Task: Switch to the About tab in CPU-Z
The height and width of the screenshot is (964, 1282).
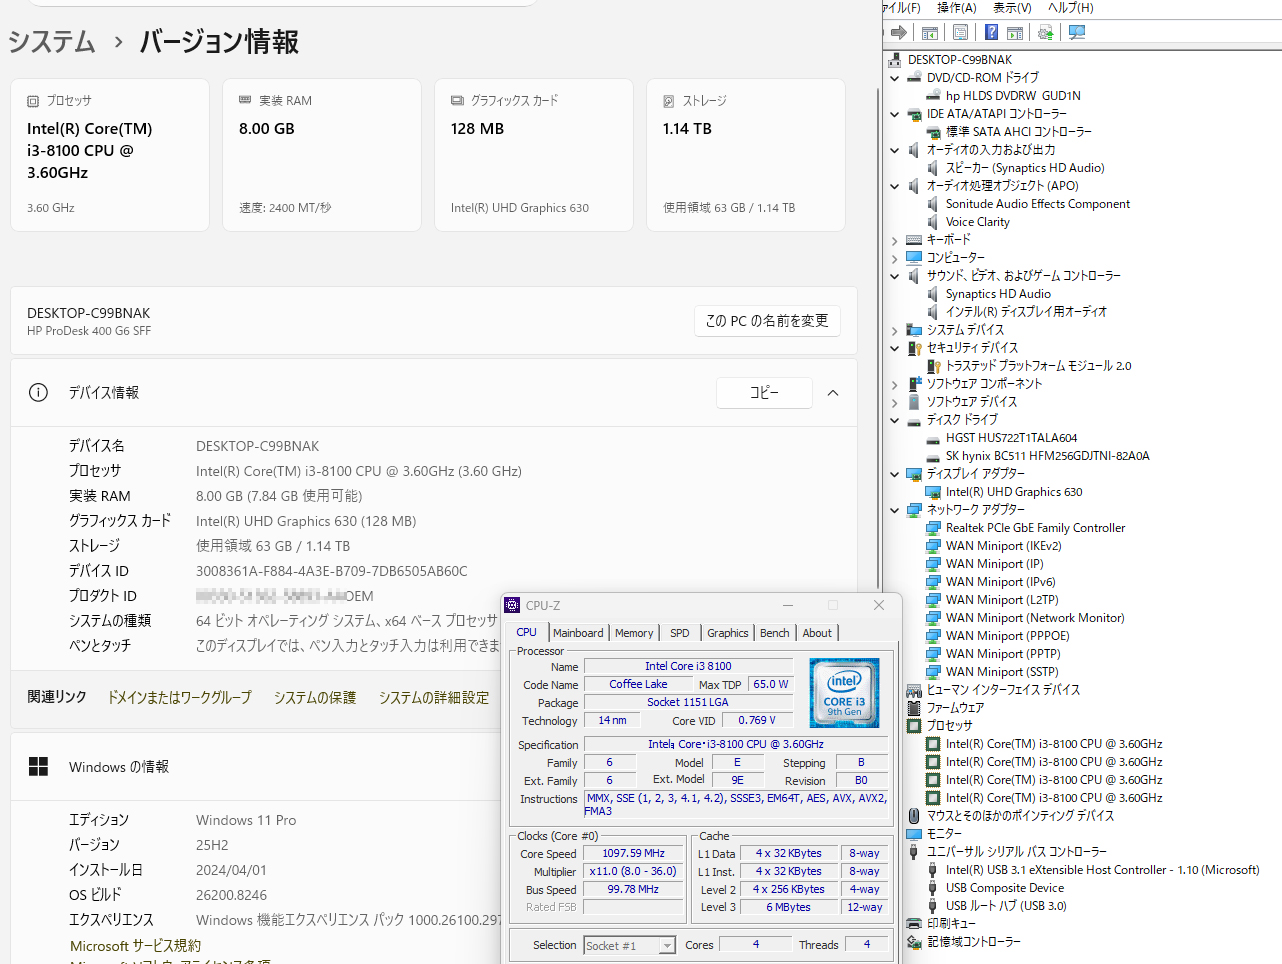Action: coord(817,633)
